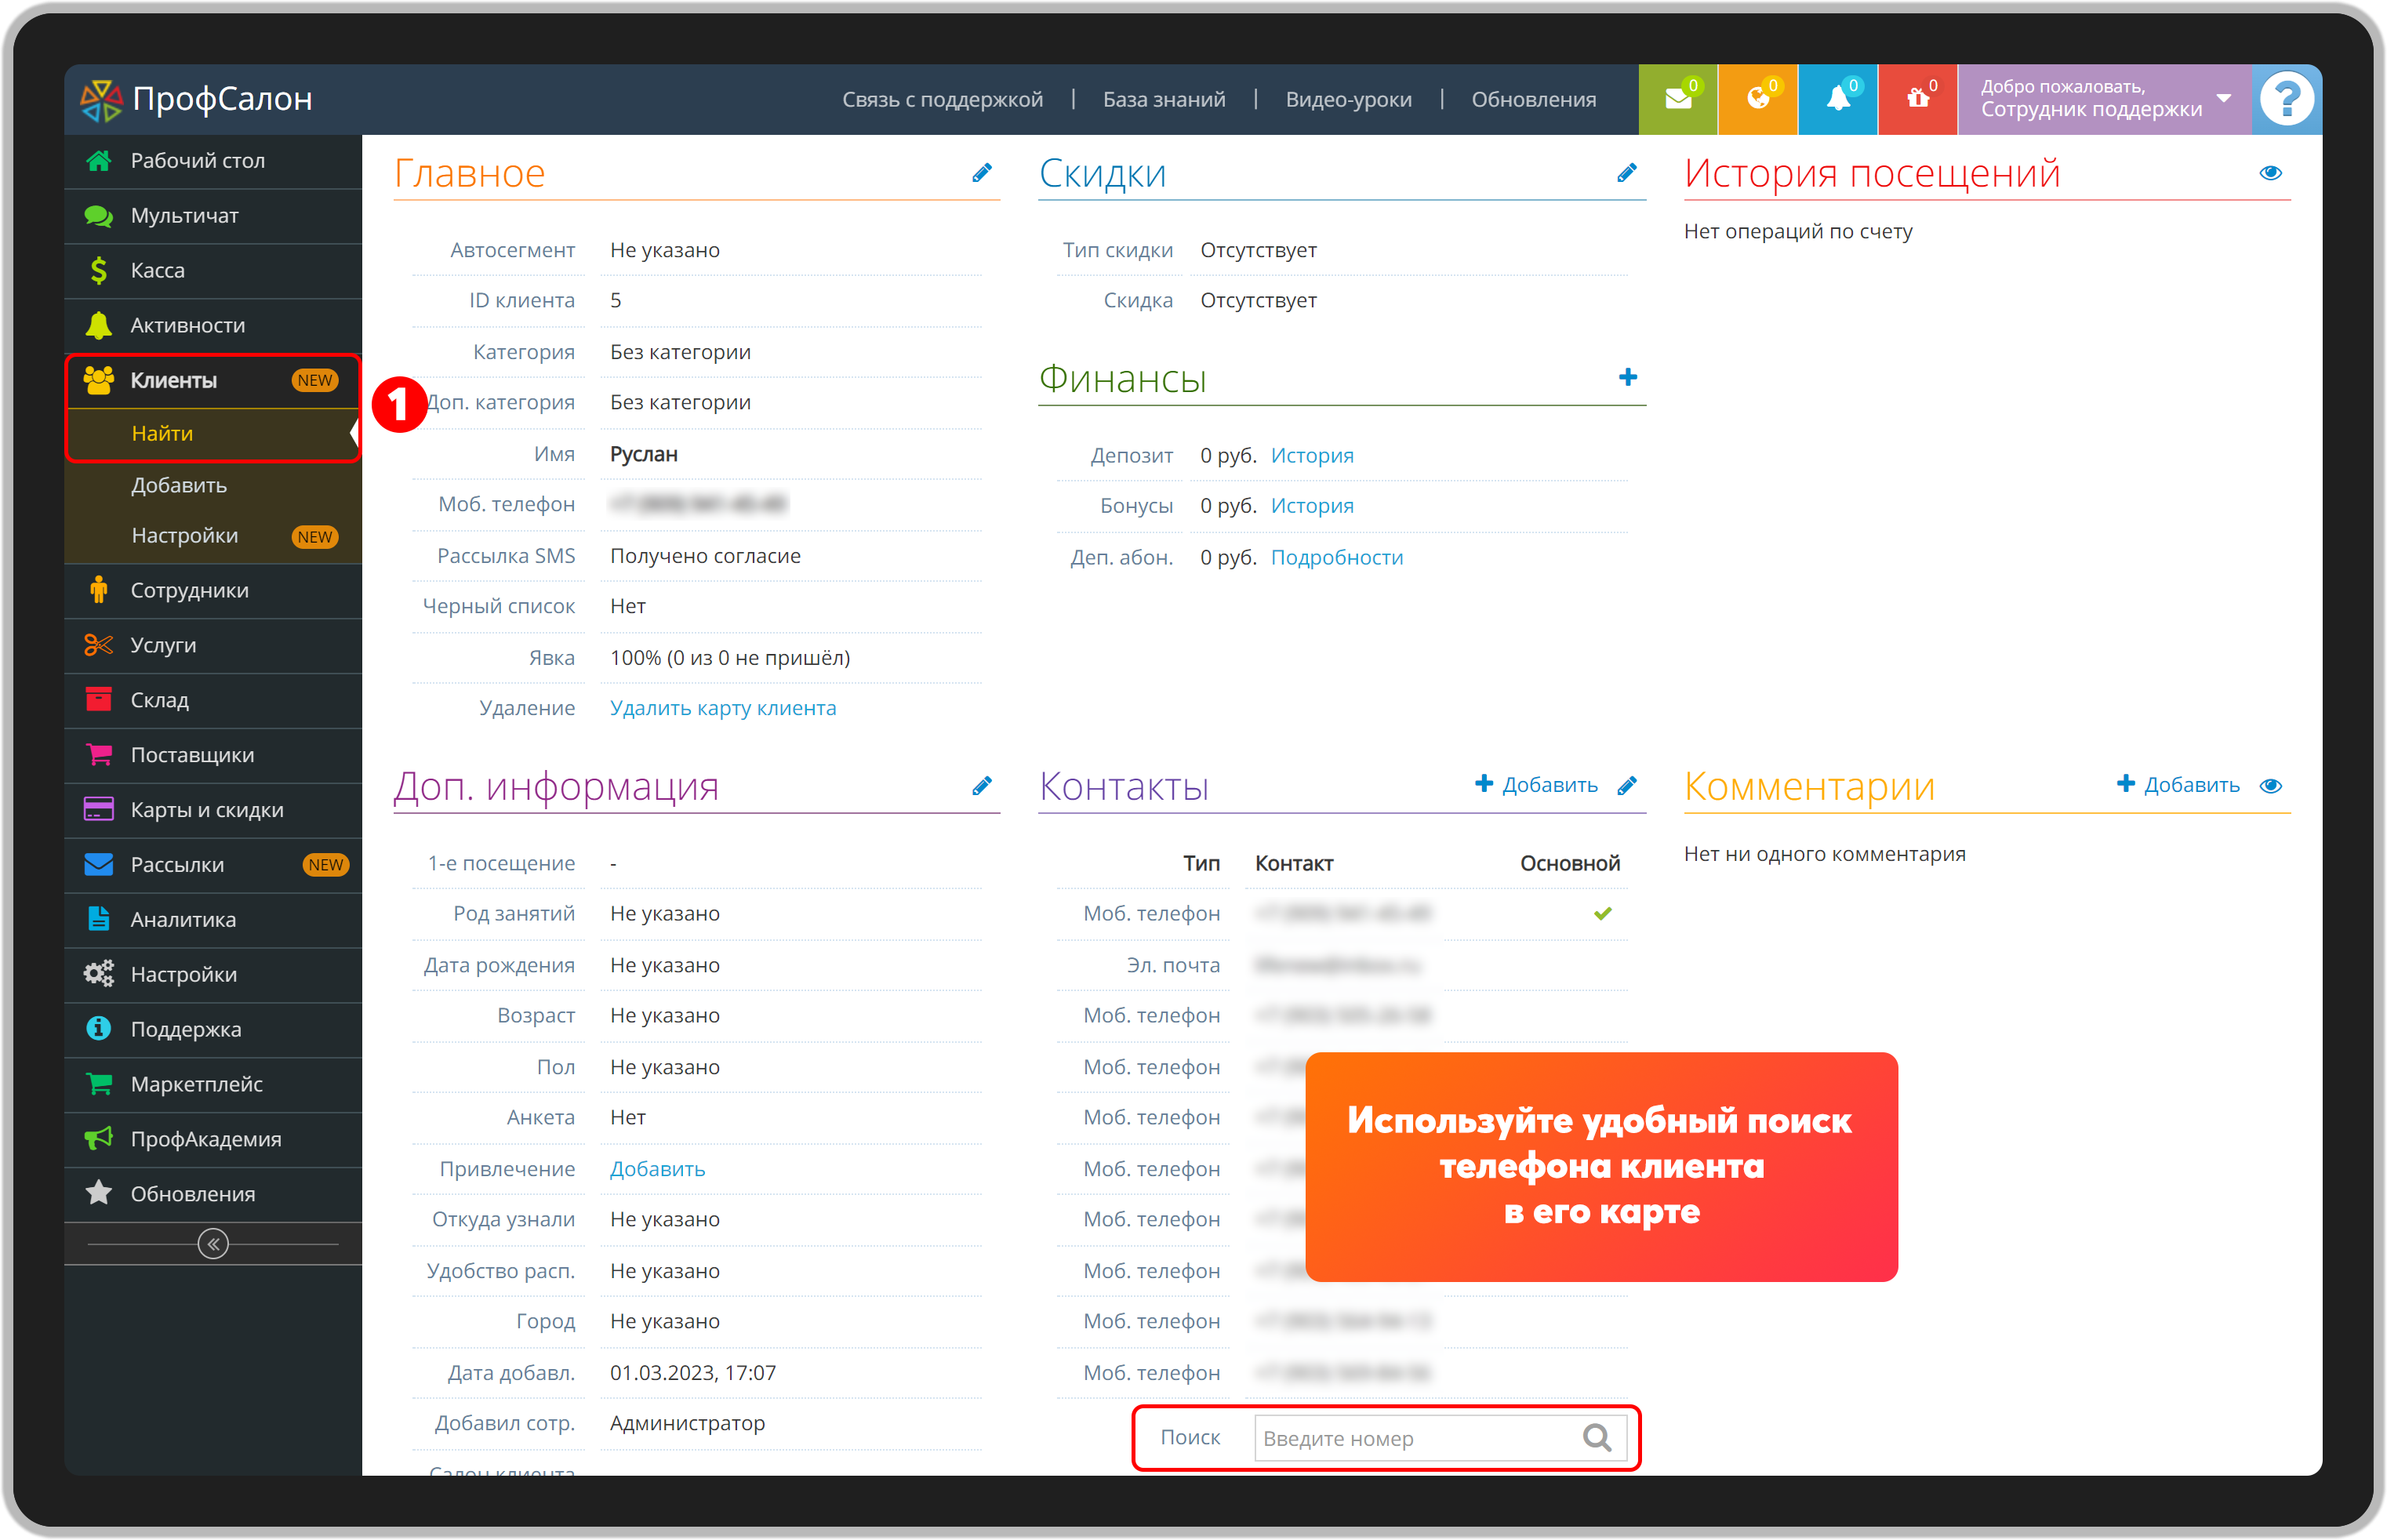The width and height of the screenshot is (2387, 1540).
Task: Edit Доп. информация with pencil icon
Action: (982, 786)
